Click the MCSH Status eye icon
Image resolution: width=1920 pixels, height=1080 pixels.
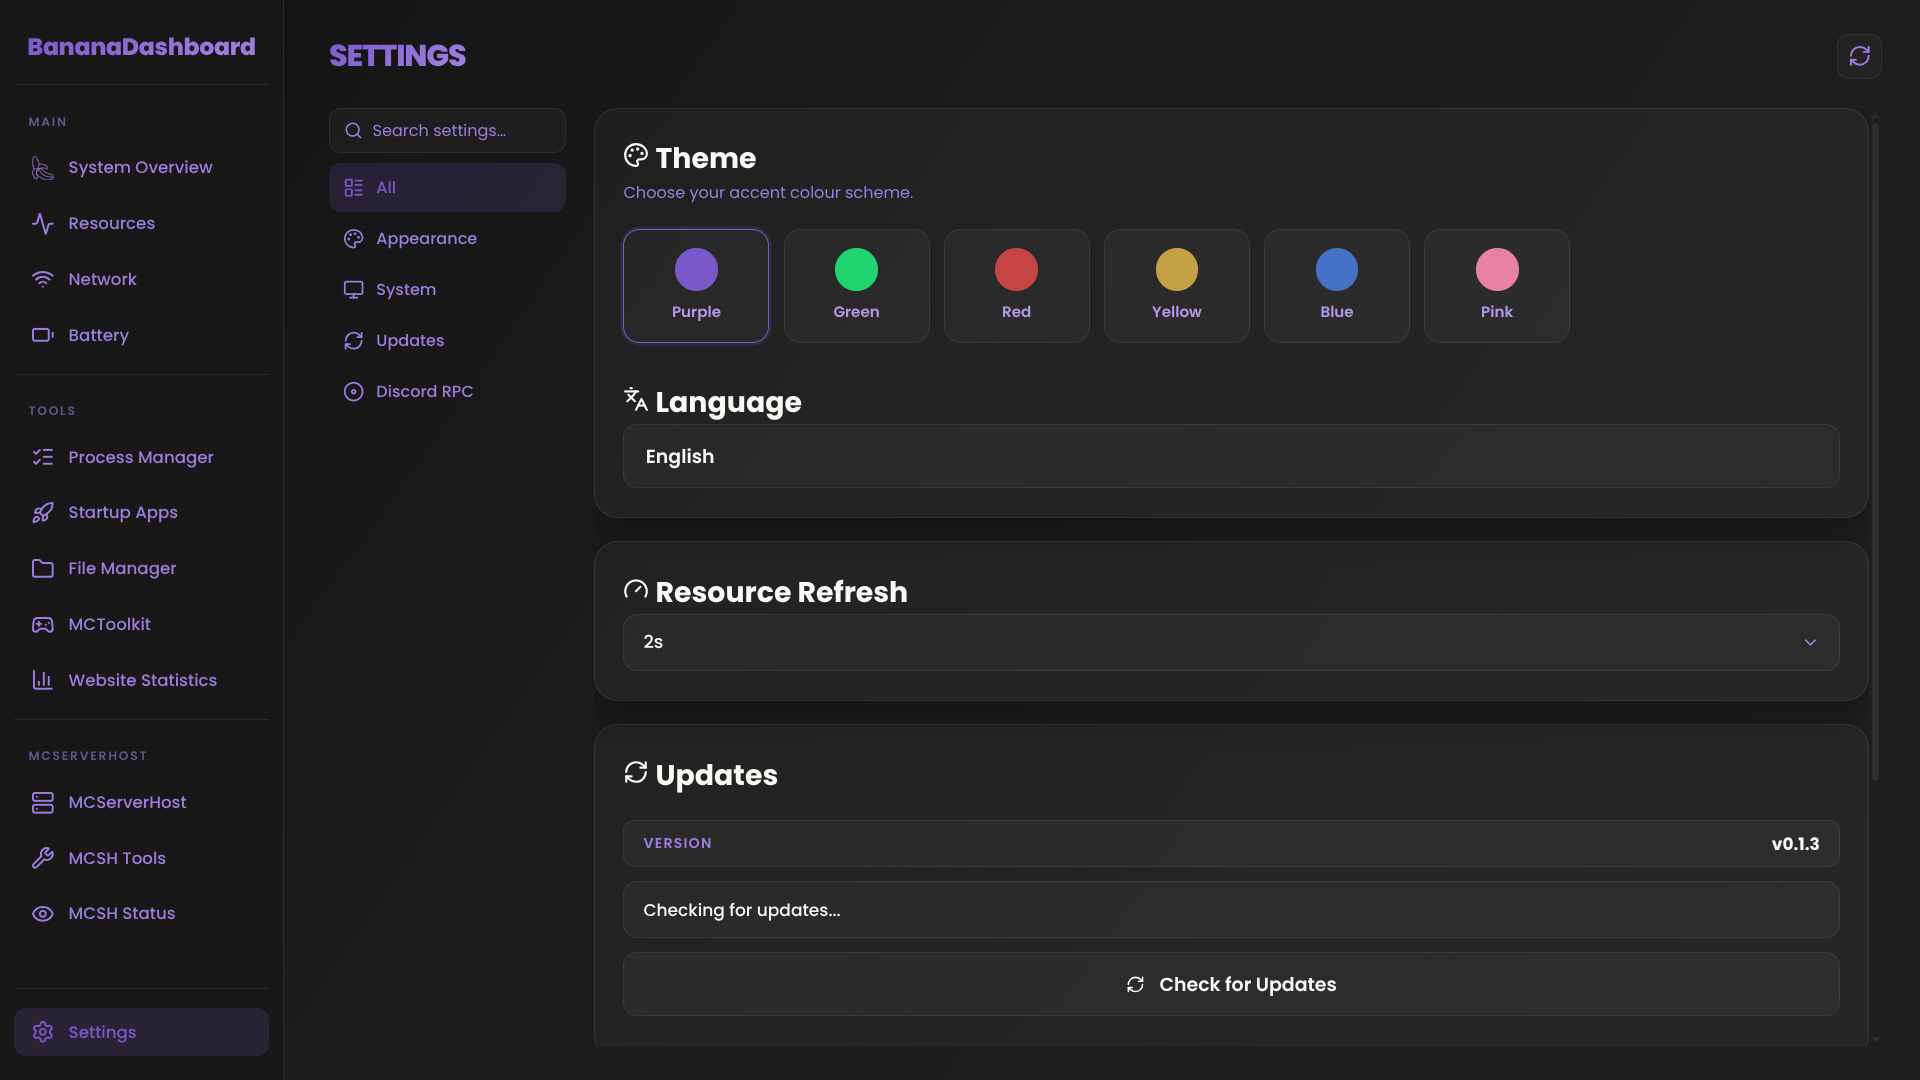pyautogui.click(x=42, y=914)
